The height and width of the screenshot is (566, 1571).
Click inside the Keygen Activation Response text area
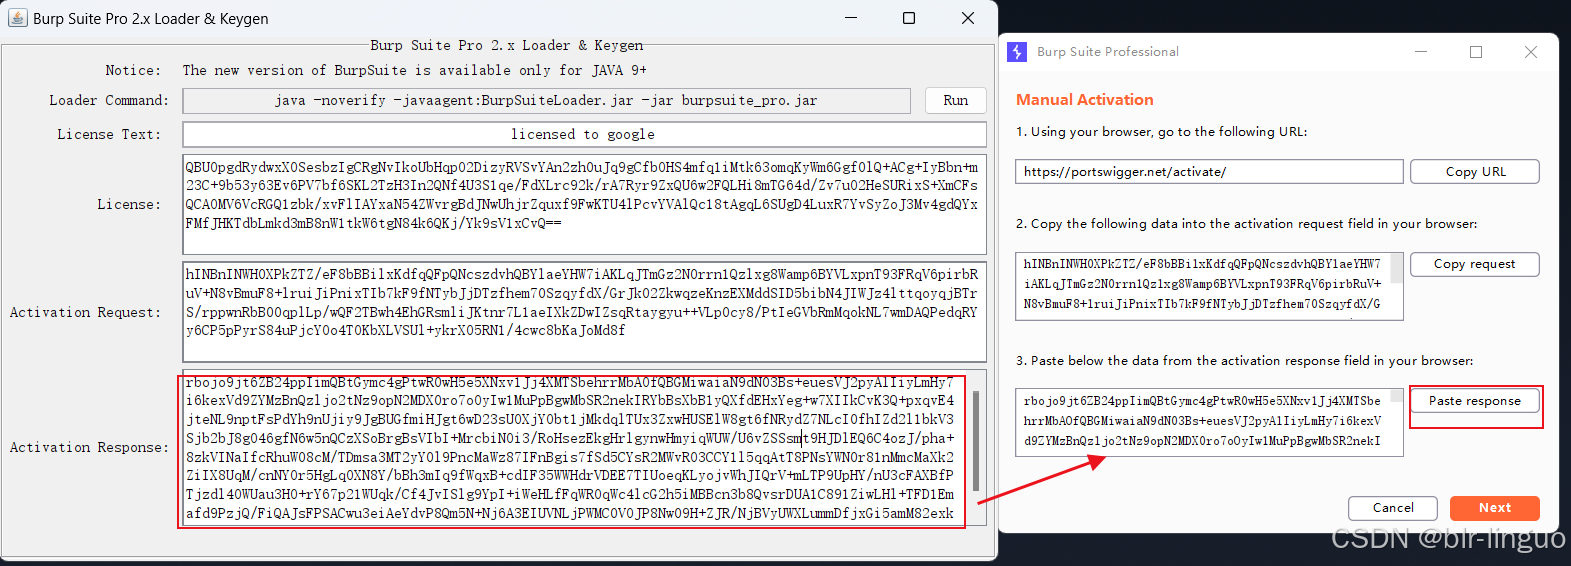[x=576, y=448]
